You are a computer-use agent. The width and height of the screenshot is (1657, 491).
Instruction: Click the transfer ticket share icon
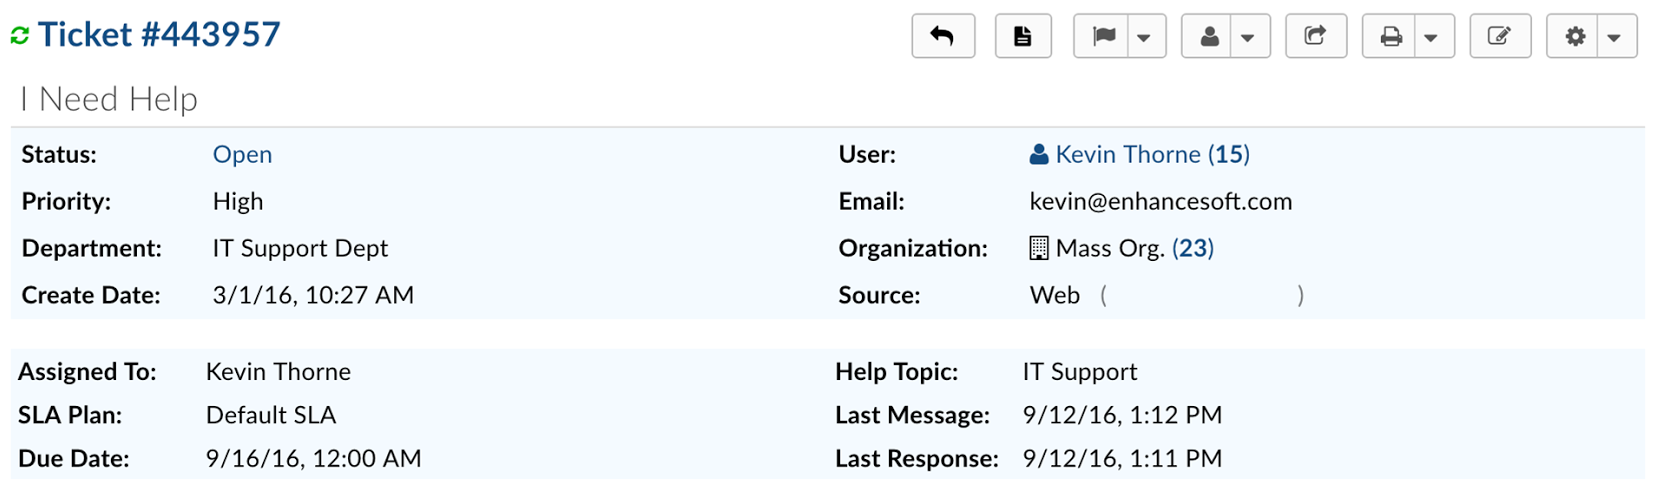(x=1315, y=37)
